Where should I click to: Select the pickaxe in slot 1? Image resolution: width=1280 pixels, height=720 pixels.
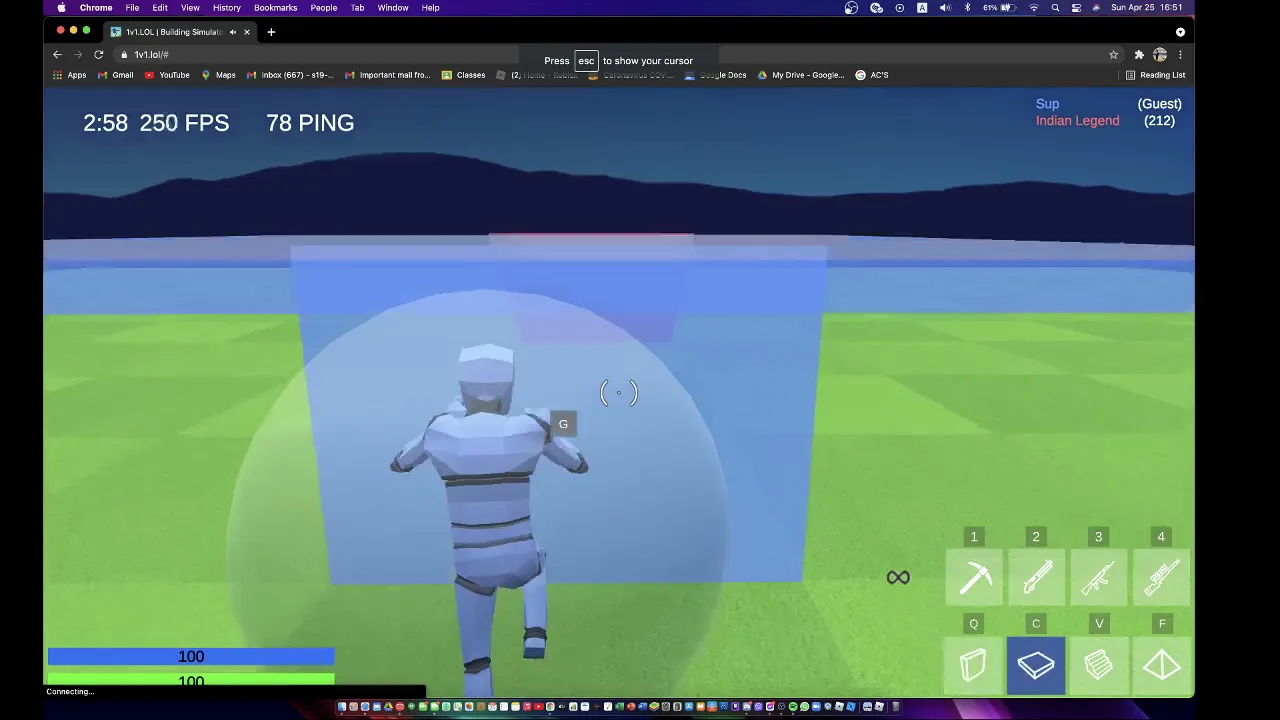click(x=974, y=578)
